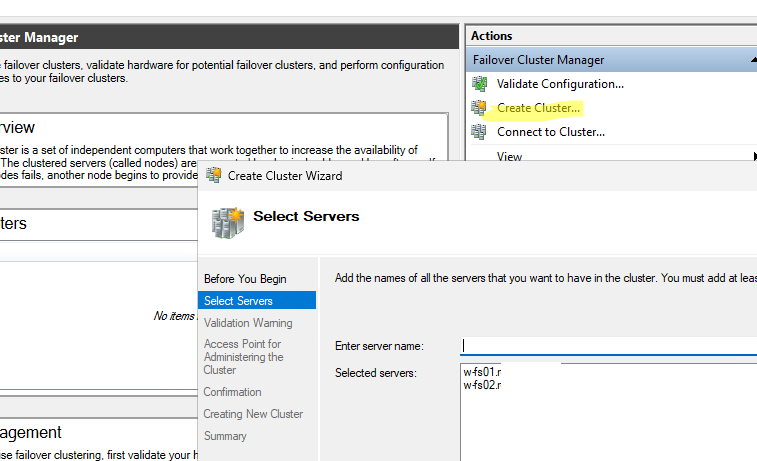757x461 pixels.
Task: Select the Select Servers wizard step
Action: (238, 300)
